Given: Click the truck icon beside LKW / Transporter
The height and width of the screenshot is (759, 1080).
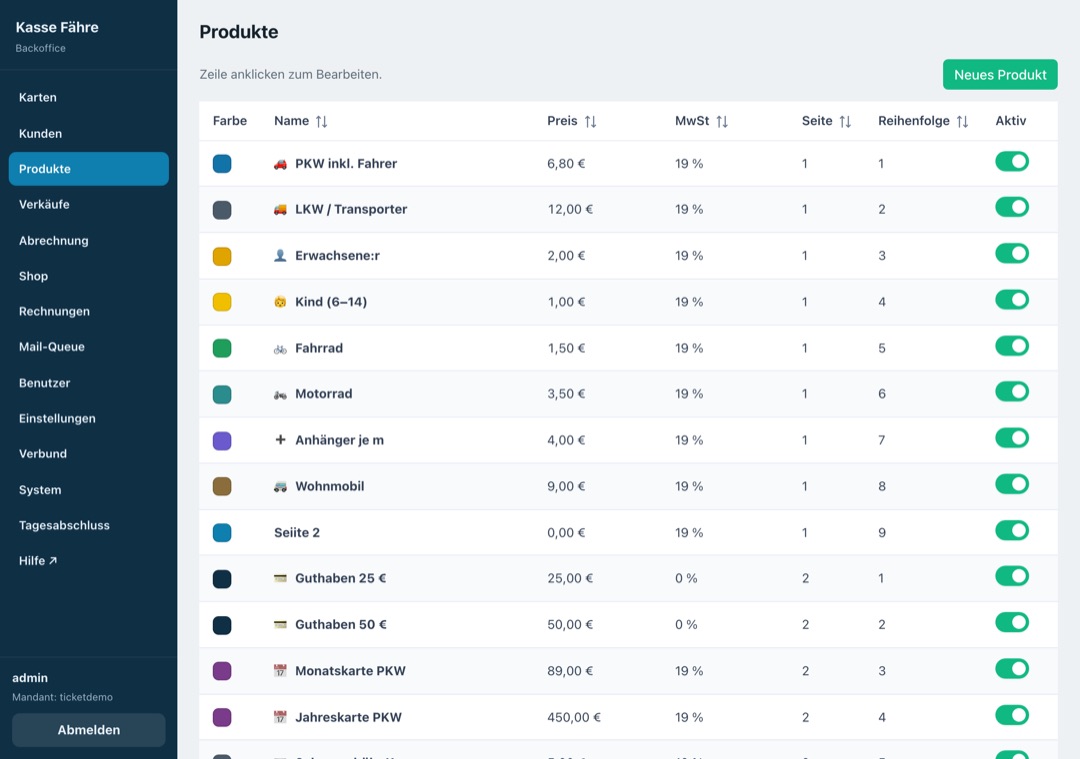Looking at the screenshot, I should click(280, 209).
